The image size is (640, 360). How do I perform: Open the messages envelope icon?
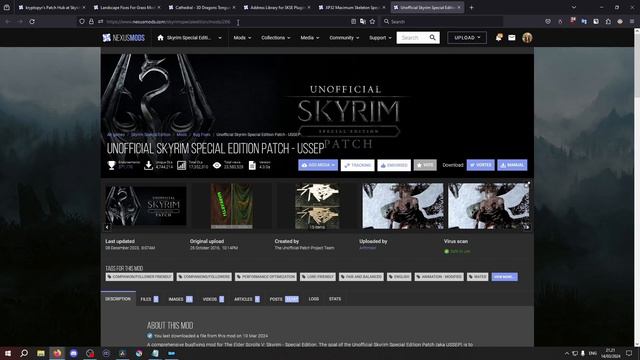(x=511, y=38)
